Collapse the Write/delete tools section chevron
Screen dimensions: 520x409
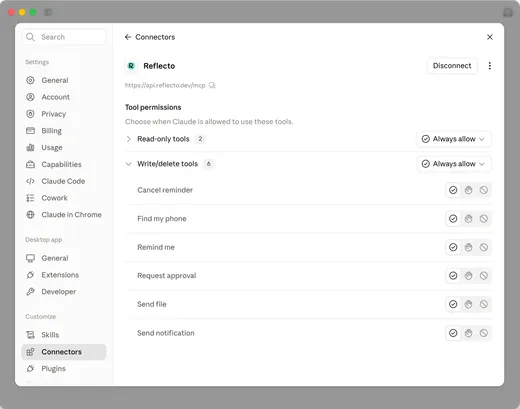[129, 164]
